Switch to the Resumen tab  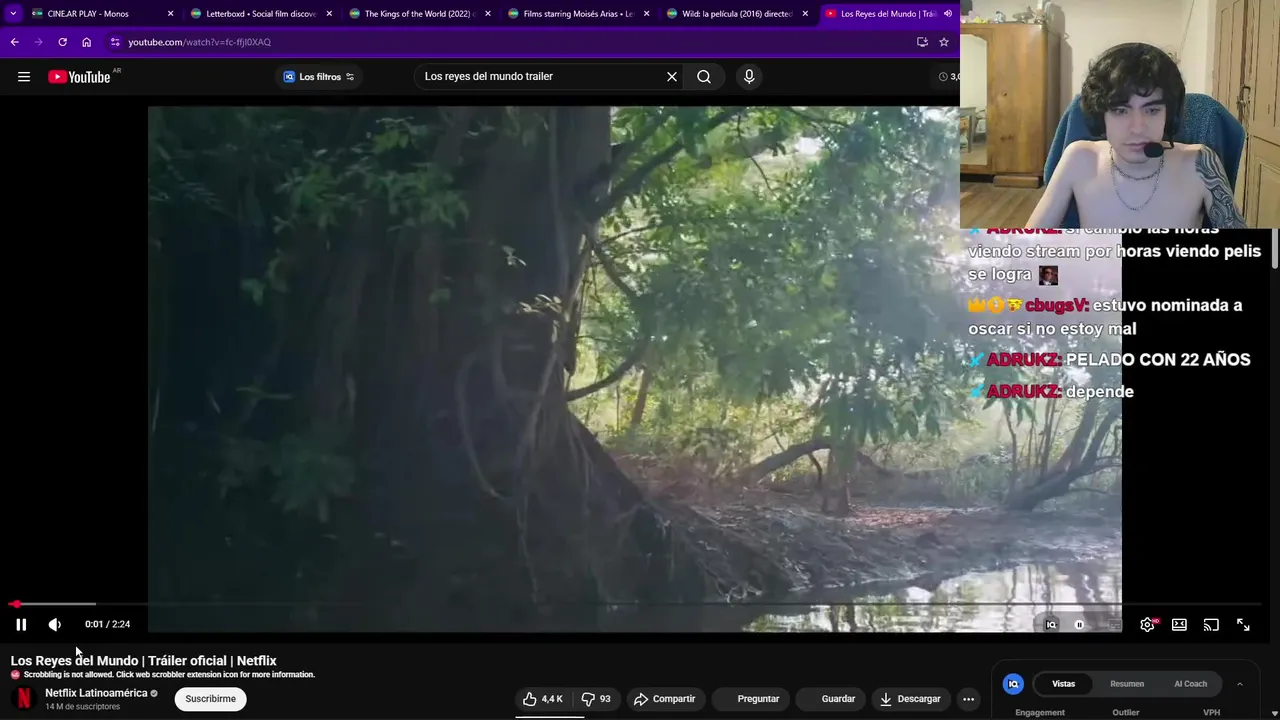click(x=1127, y=684)
